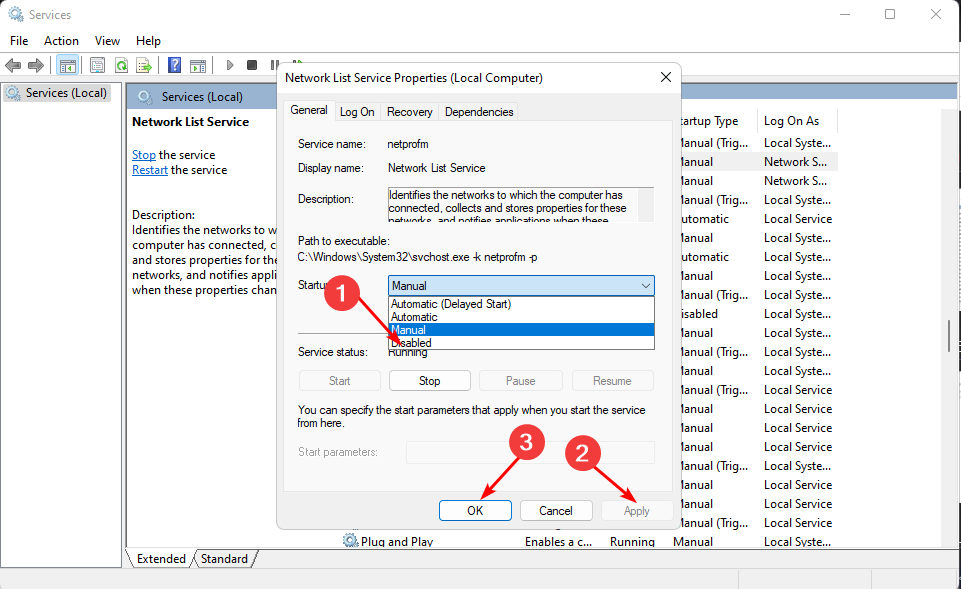Confirm with the OK button
The height and width of the screenshot is (589, 961).
pos(475,511)
